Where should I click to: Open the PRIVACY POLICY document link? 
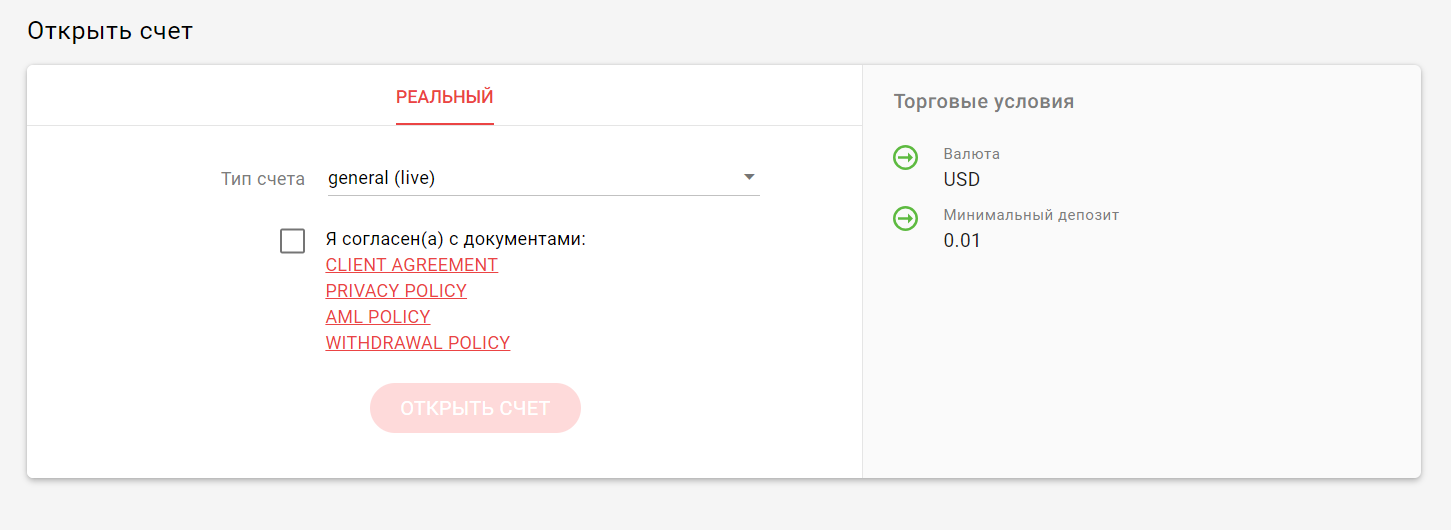[x=396, y=291]
